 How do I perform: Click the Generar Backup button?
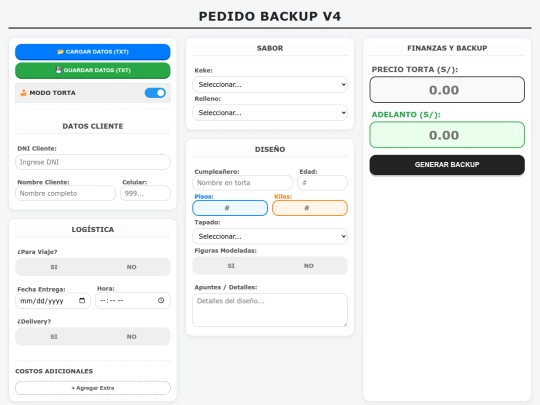[x=447, y=165]
